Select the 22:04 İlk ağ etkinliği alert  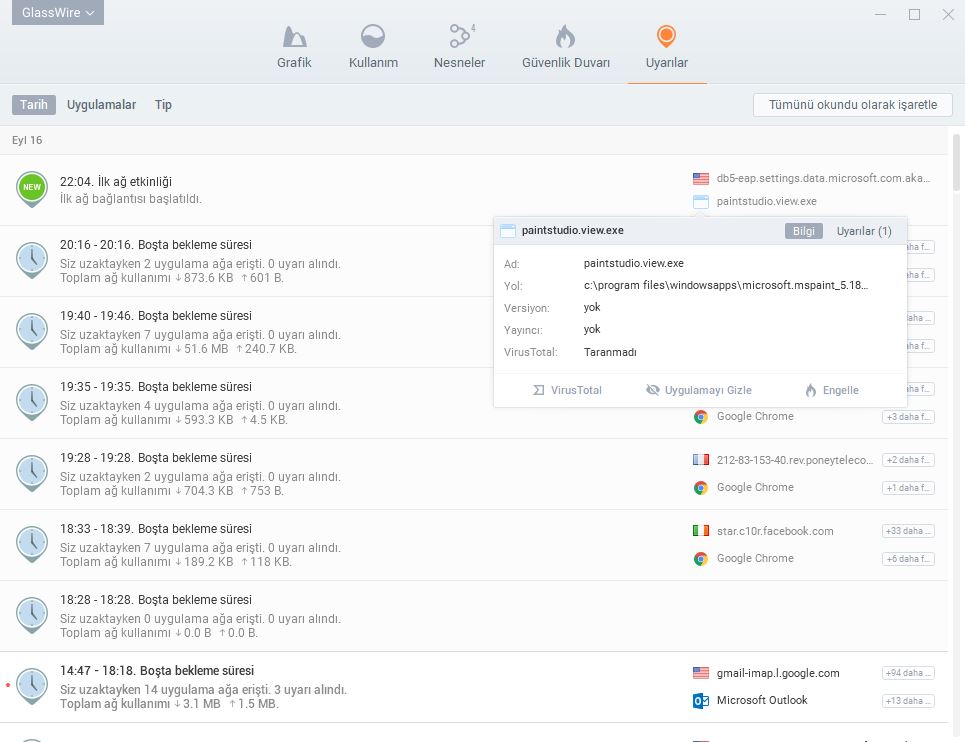[x=474, y=189]
